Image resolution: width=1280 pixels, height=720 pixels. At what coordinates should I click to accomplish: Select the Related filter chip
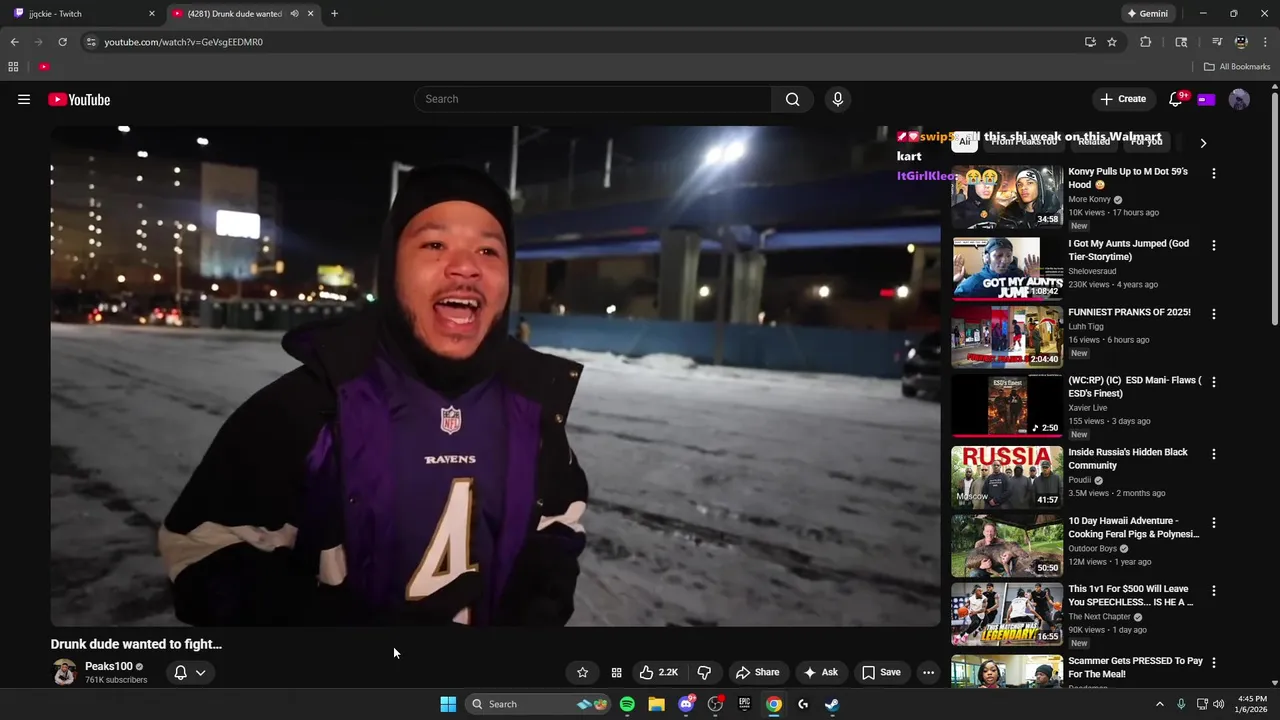click(x=1094, y=142)
